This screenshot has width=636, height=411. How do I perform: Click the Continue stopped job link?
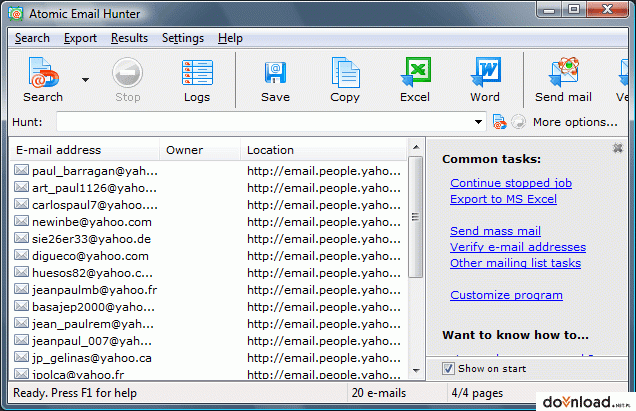[511, 183]
